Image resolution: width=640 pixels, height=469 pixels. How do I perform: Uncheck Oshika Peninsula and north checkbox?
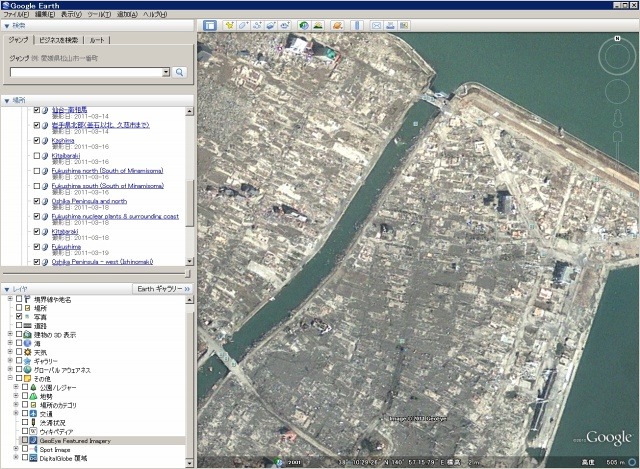(37, 201)
